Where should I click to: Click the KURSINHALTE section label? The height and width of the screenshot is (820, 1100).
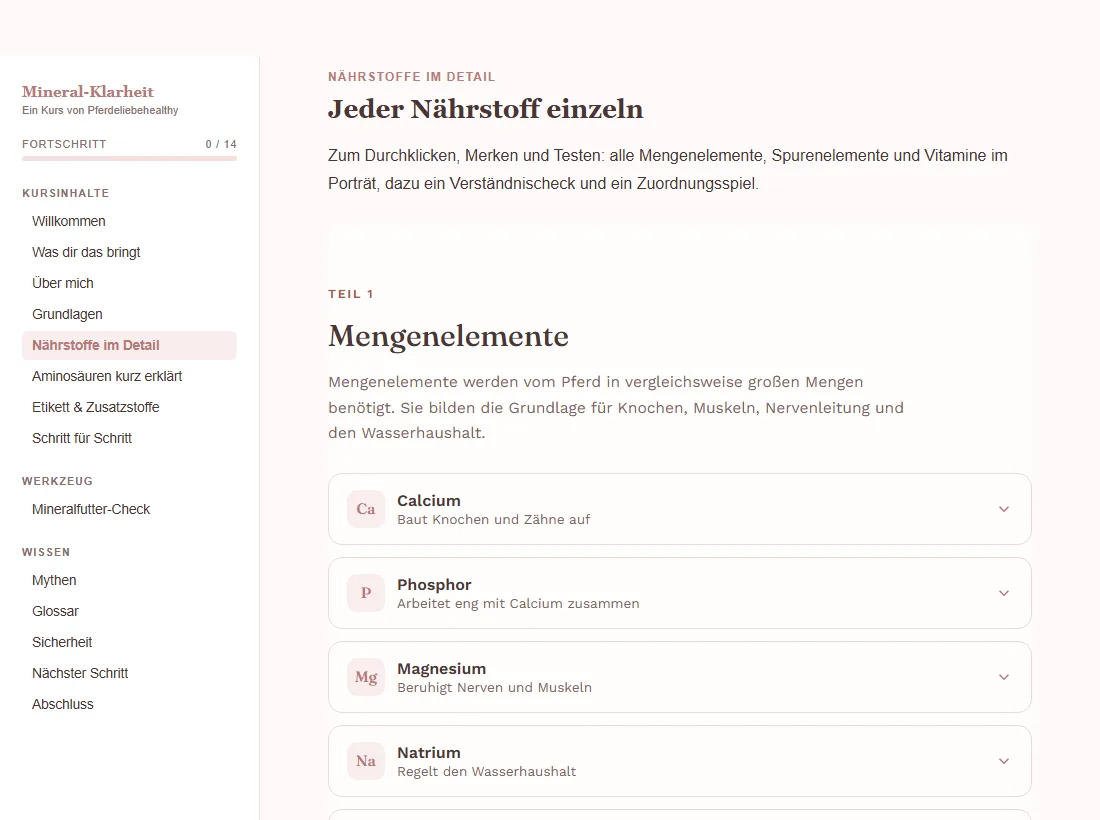(x=65, y=193)
